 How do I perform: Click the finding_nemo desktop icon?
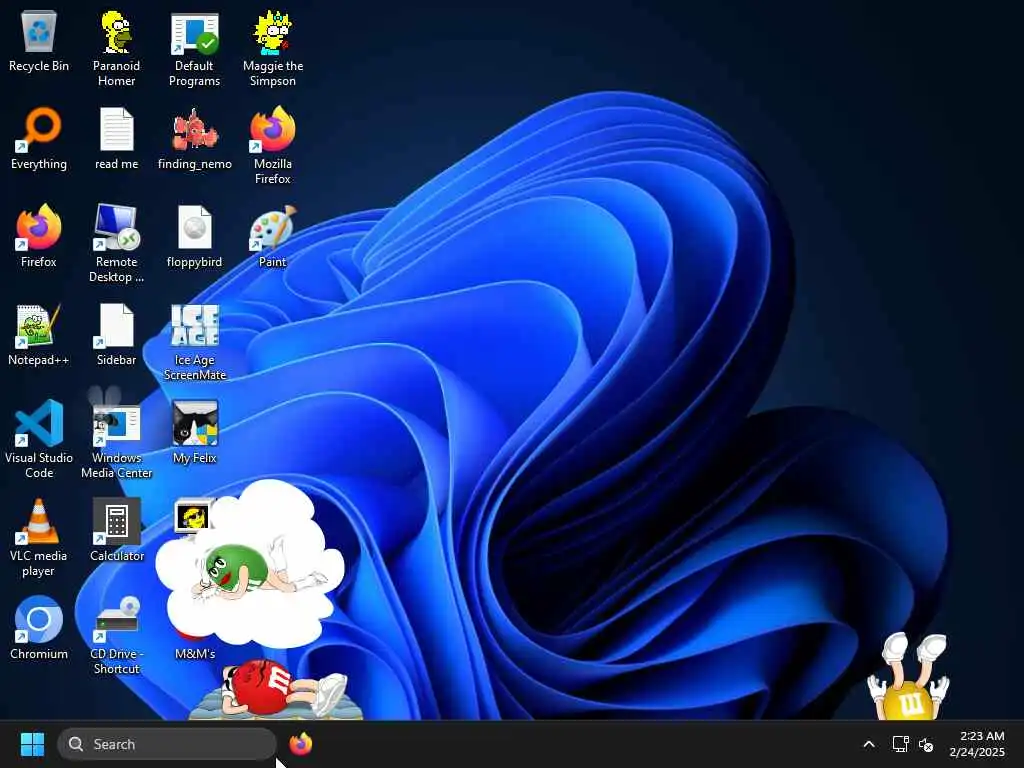(195, 129)
